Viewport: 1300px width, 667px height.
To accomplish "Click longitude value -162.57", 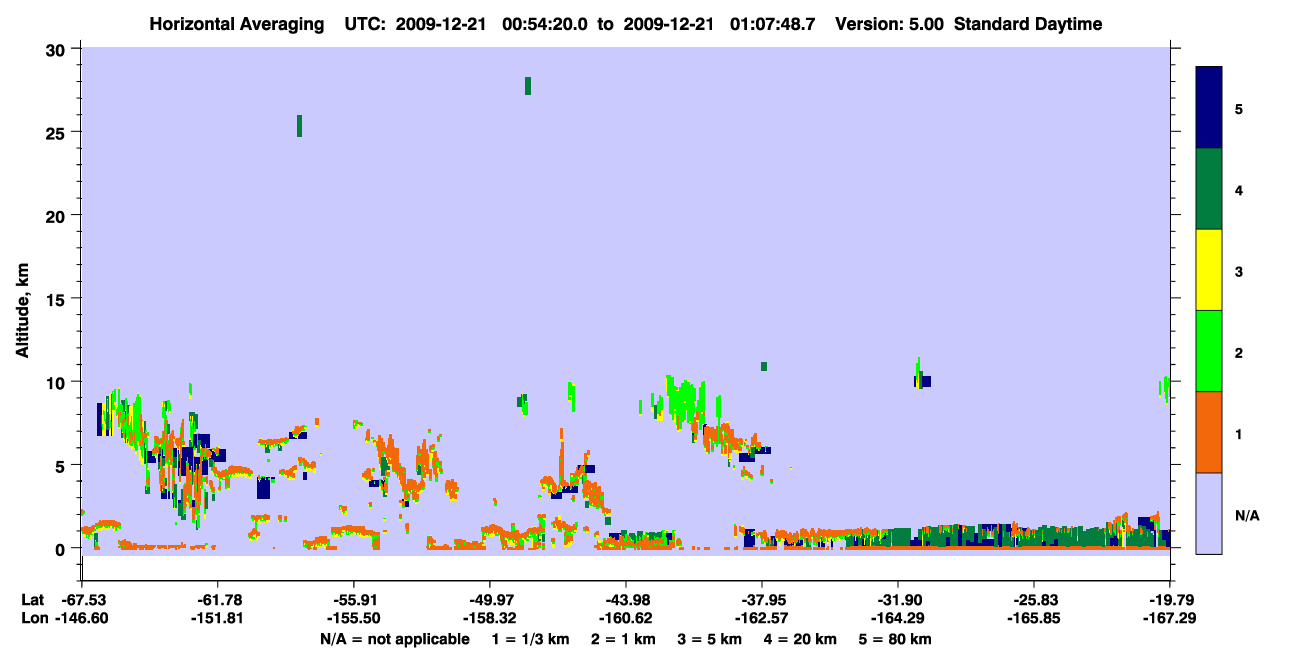I will (762, 618).
